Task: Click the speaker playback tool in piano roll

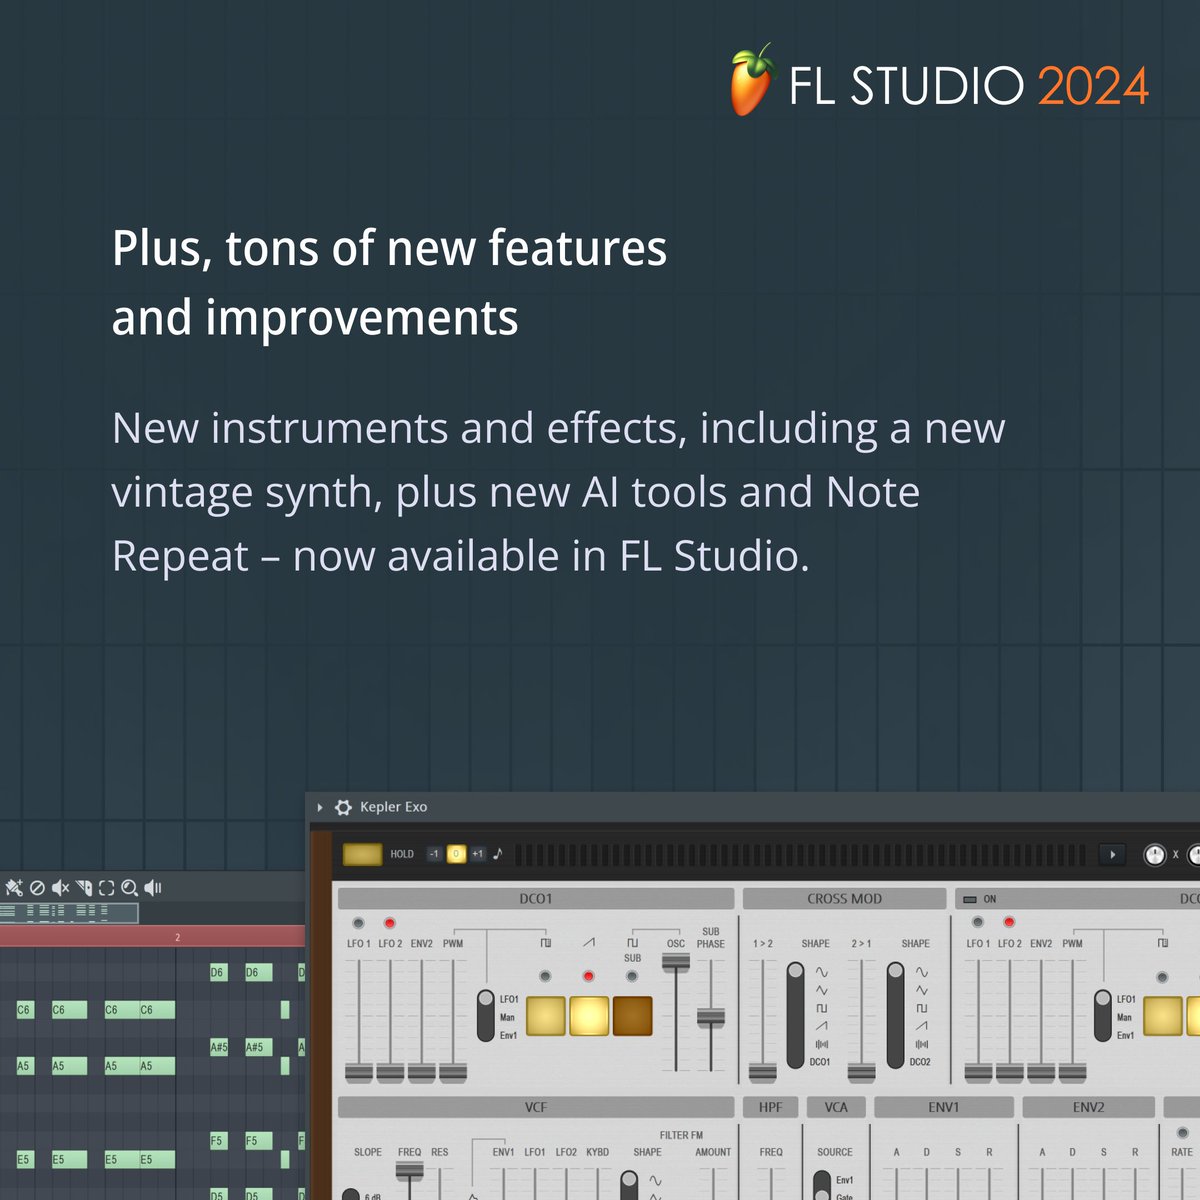Action: [153, 887]
